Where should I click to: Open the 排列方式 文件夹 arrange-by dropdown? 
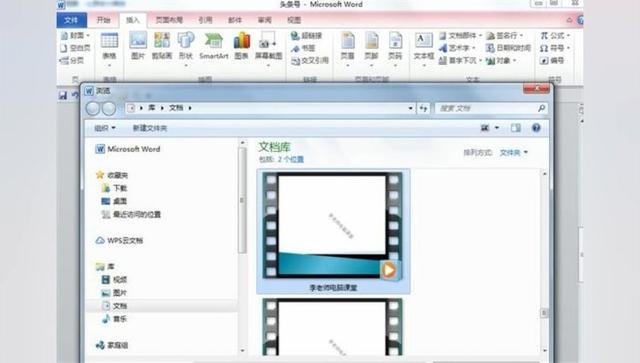tap(513, 152)
